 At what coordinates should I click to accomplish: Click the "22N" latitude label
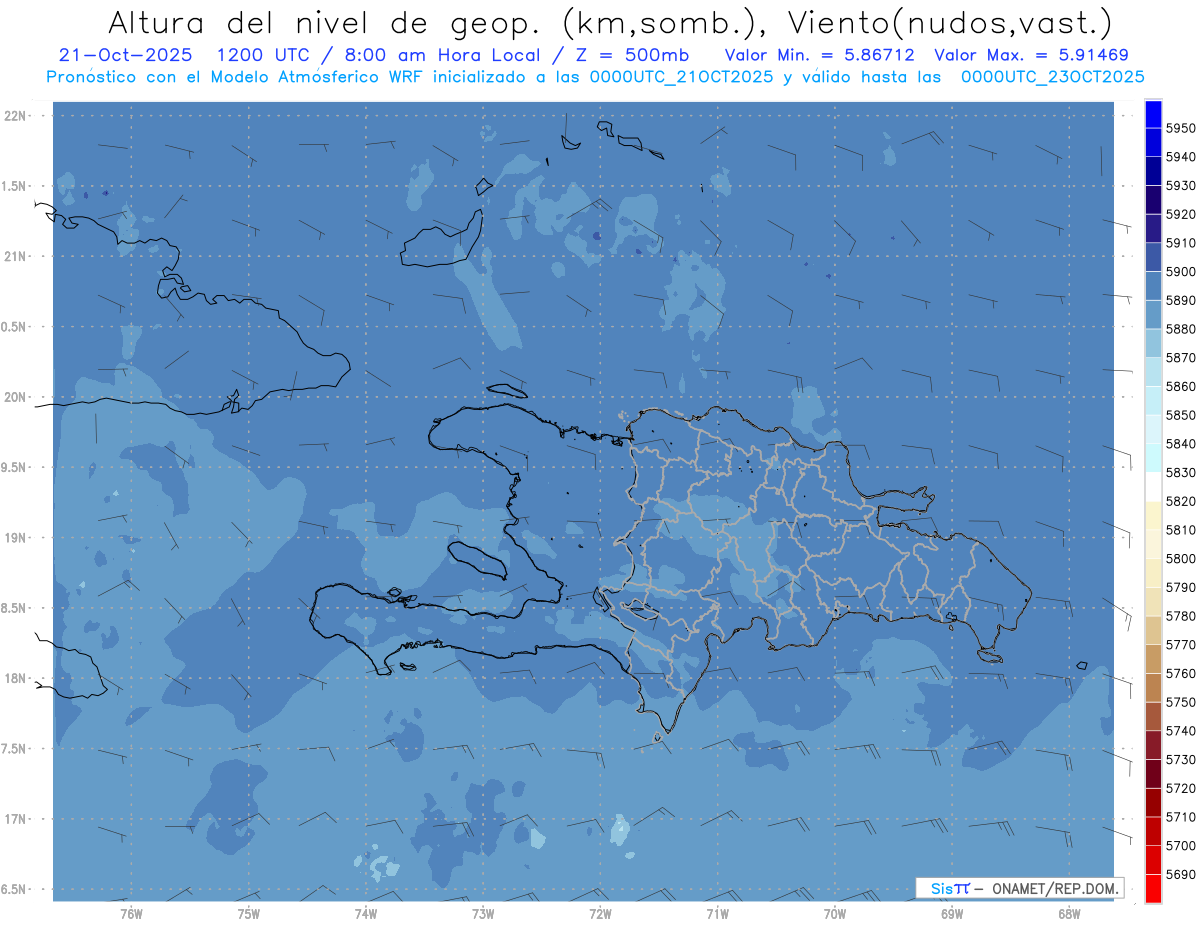14,116
